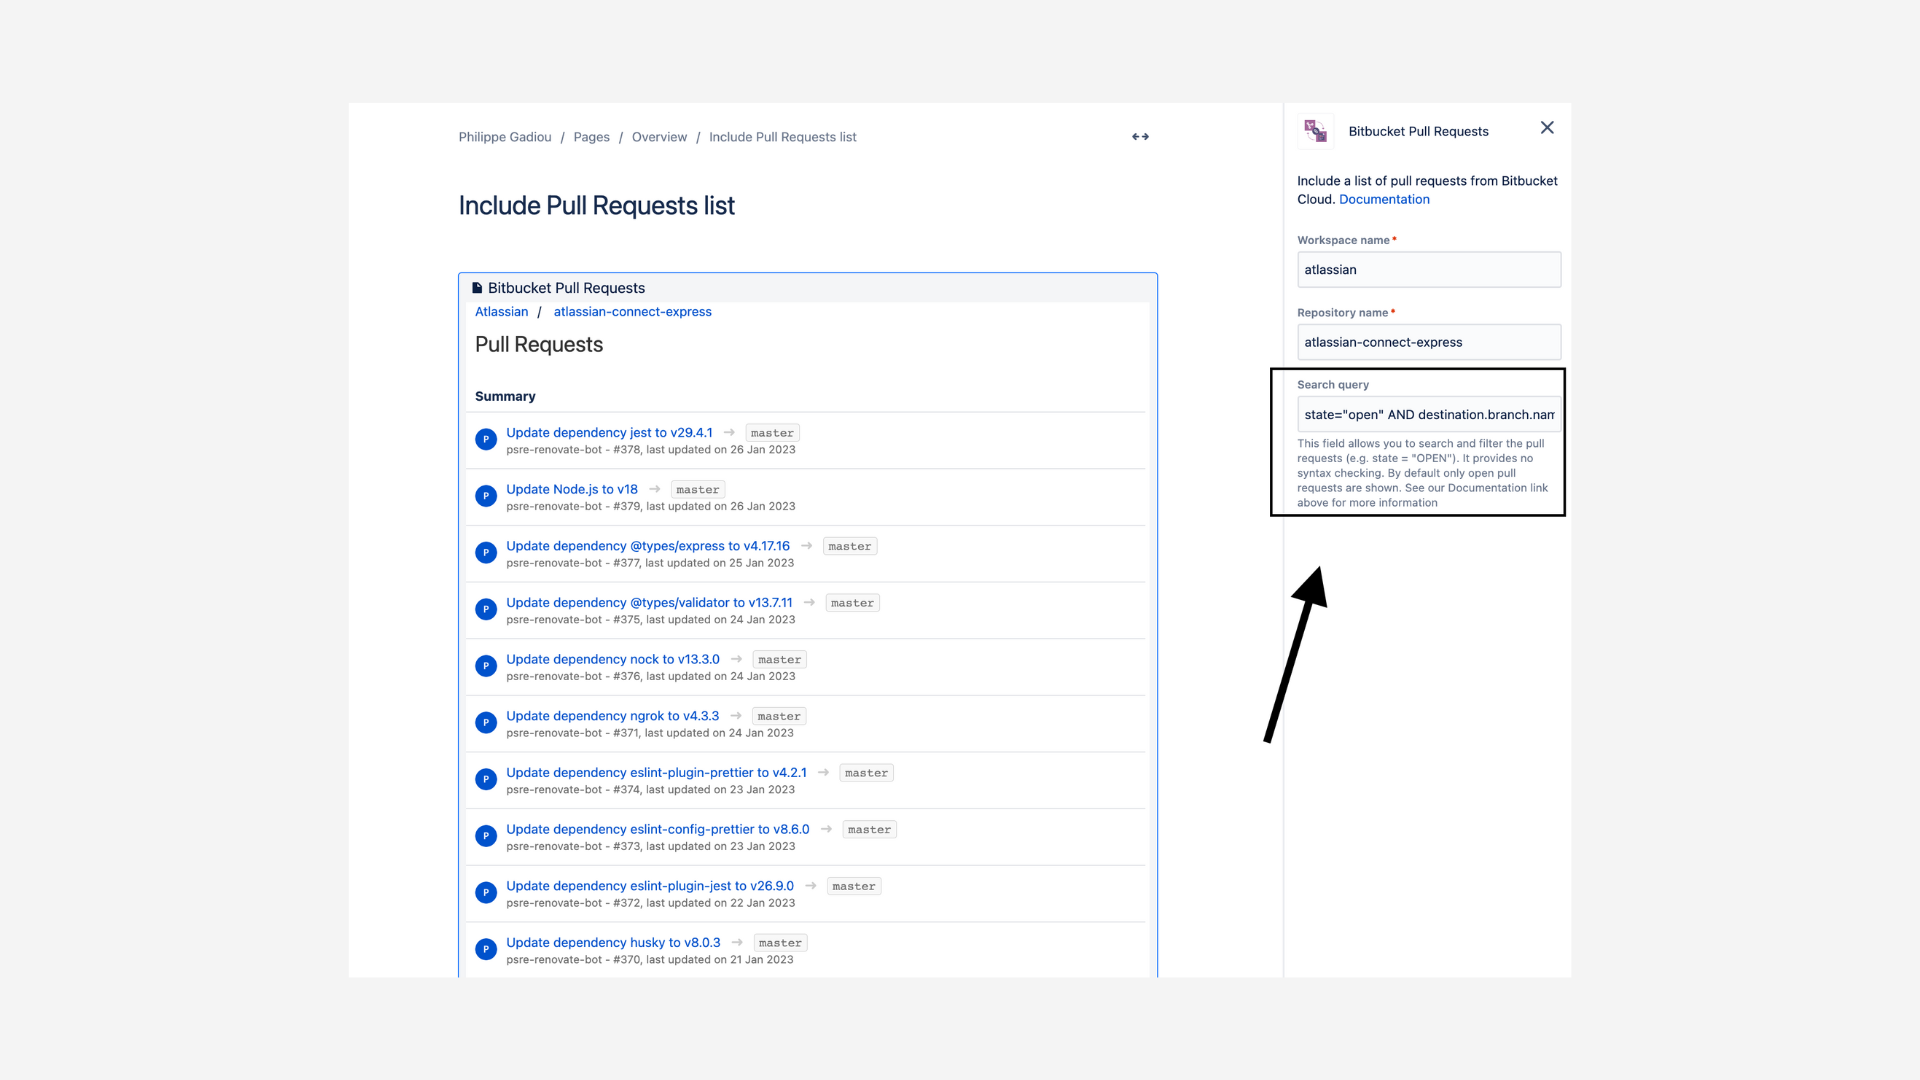1920x1080 pixels.
Task: Navigate to Overview in the breadcrumb
Action: [x=659, y=137]
